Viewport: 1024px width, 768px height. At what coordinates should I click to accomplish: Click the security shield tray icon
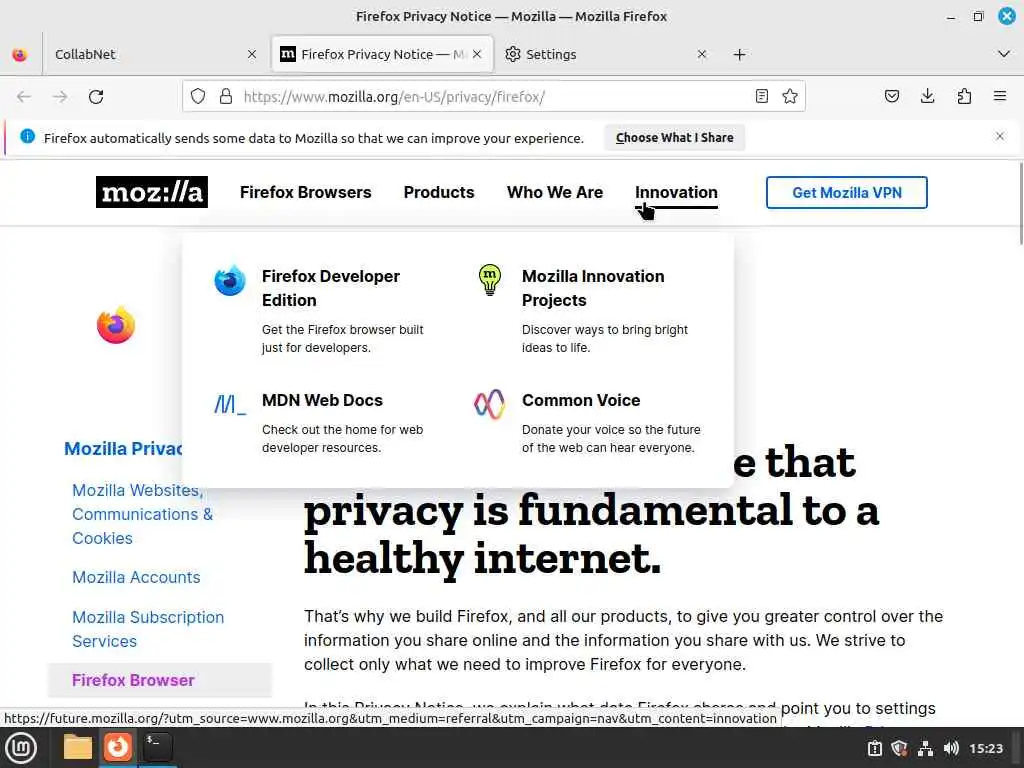tap(900, 748)
